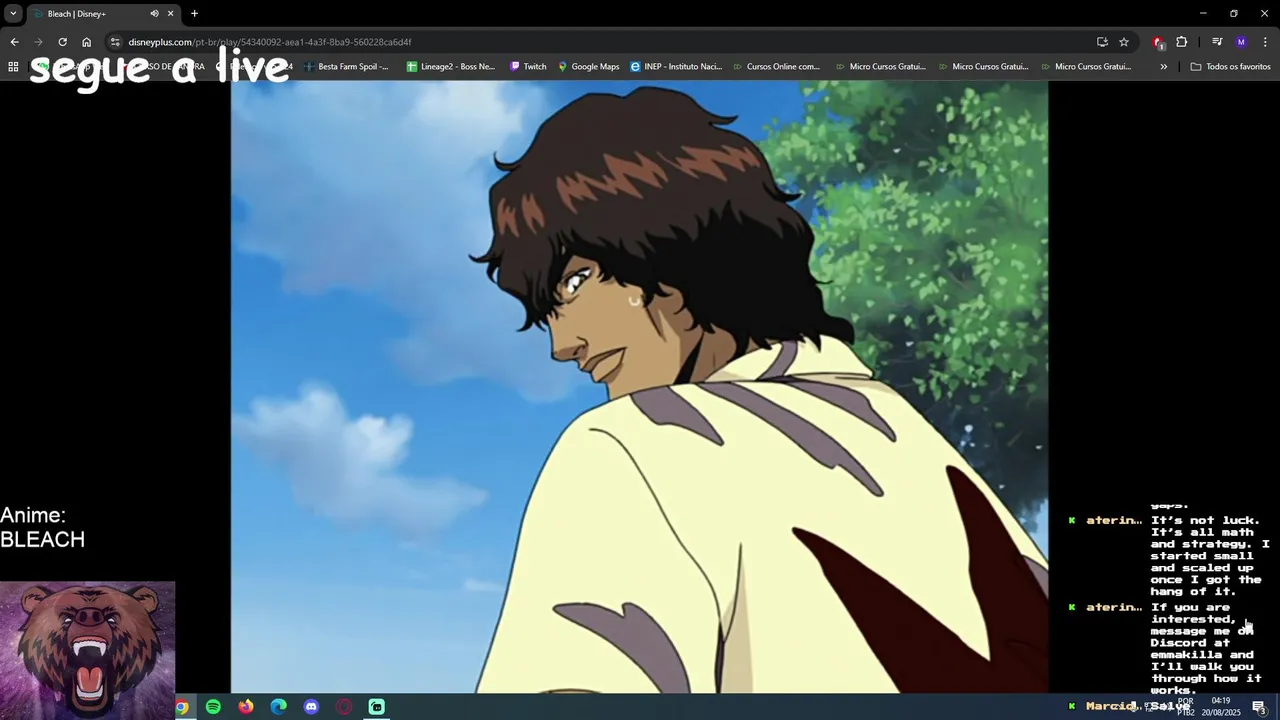Image resolution: width=1280 pixels, height=720 pixels.
Task: Open Opera GX from taskbar
Action: [344, 707]
